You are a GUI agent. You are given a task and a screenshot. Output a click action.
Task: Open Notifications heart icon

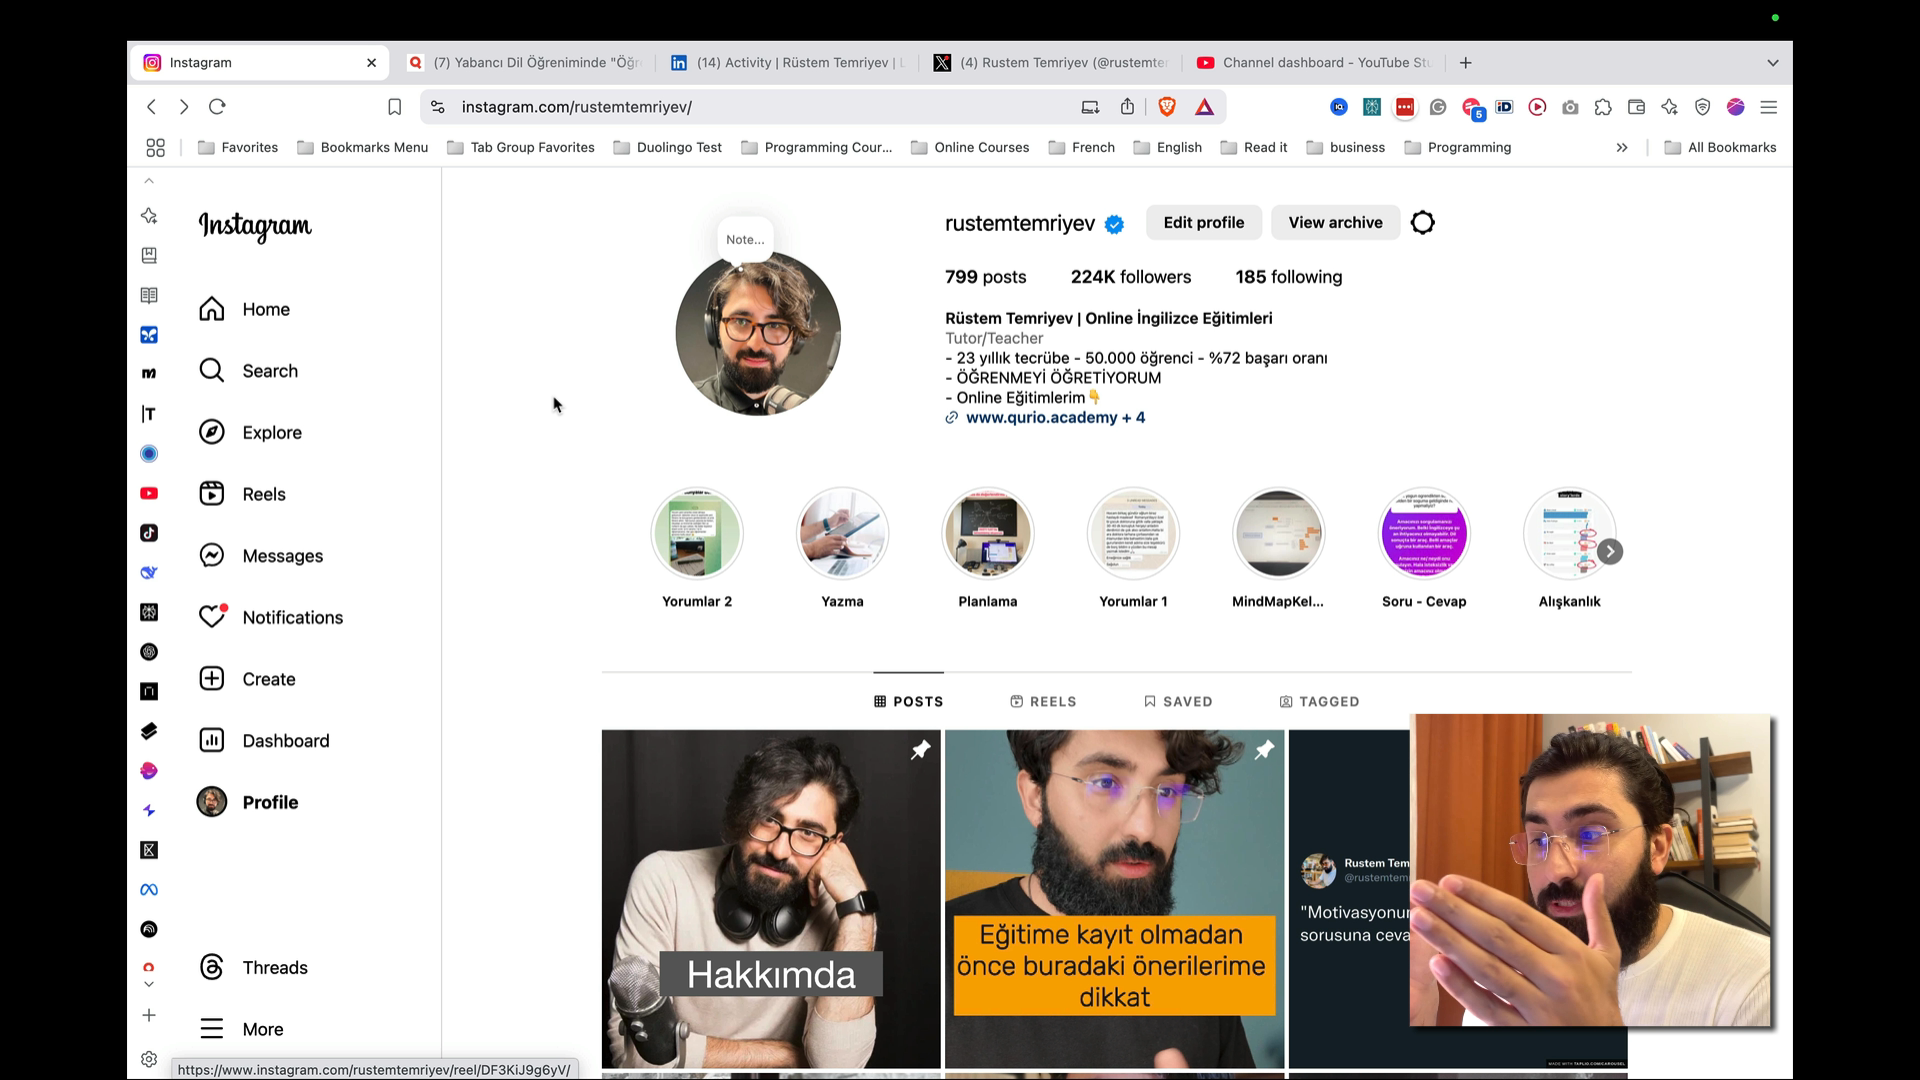click(x=212, y=617)
